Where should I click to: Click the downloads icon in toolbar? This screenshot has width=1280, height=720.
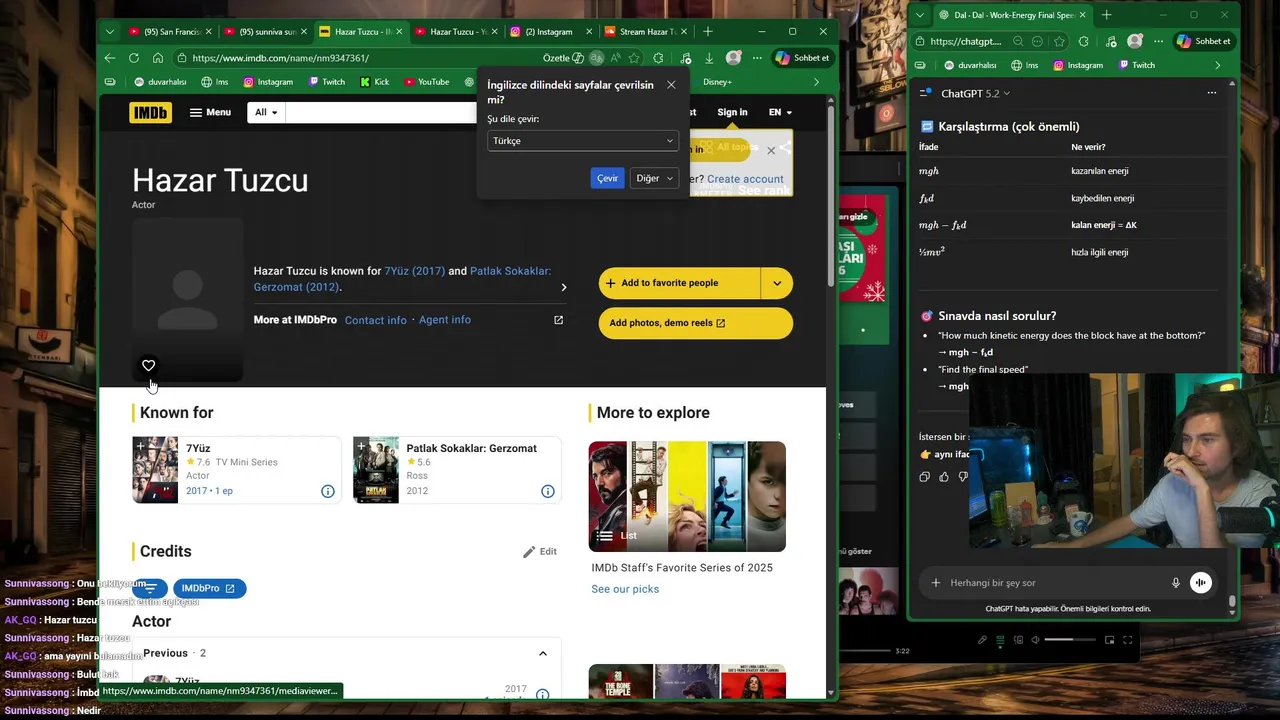709,58
